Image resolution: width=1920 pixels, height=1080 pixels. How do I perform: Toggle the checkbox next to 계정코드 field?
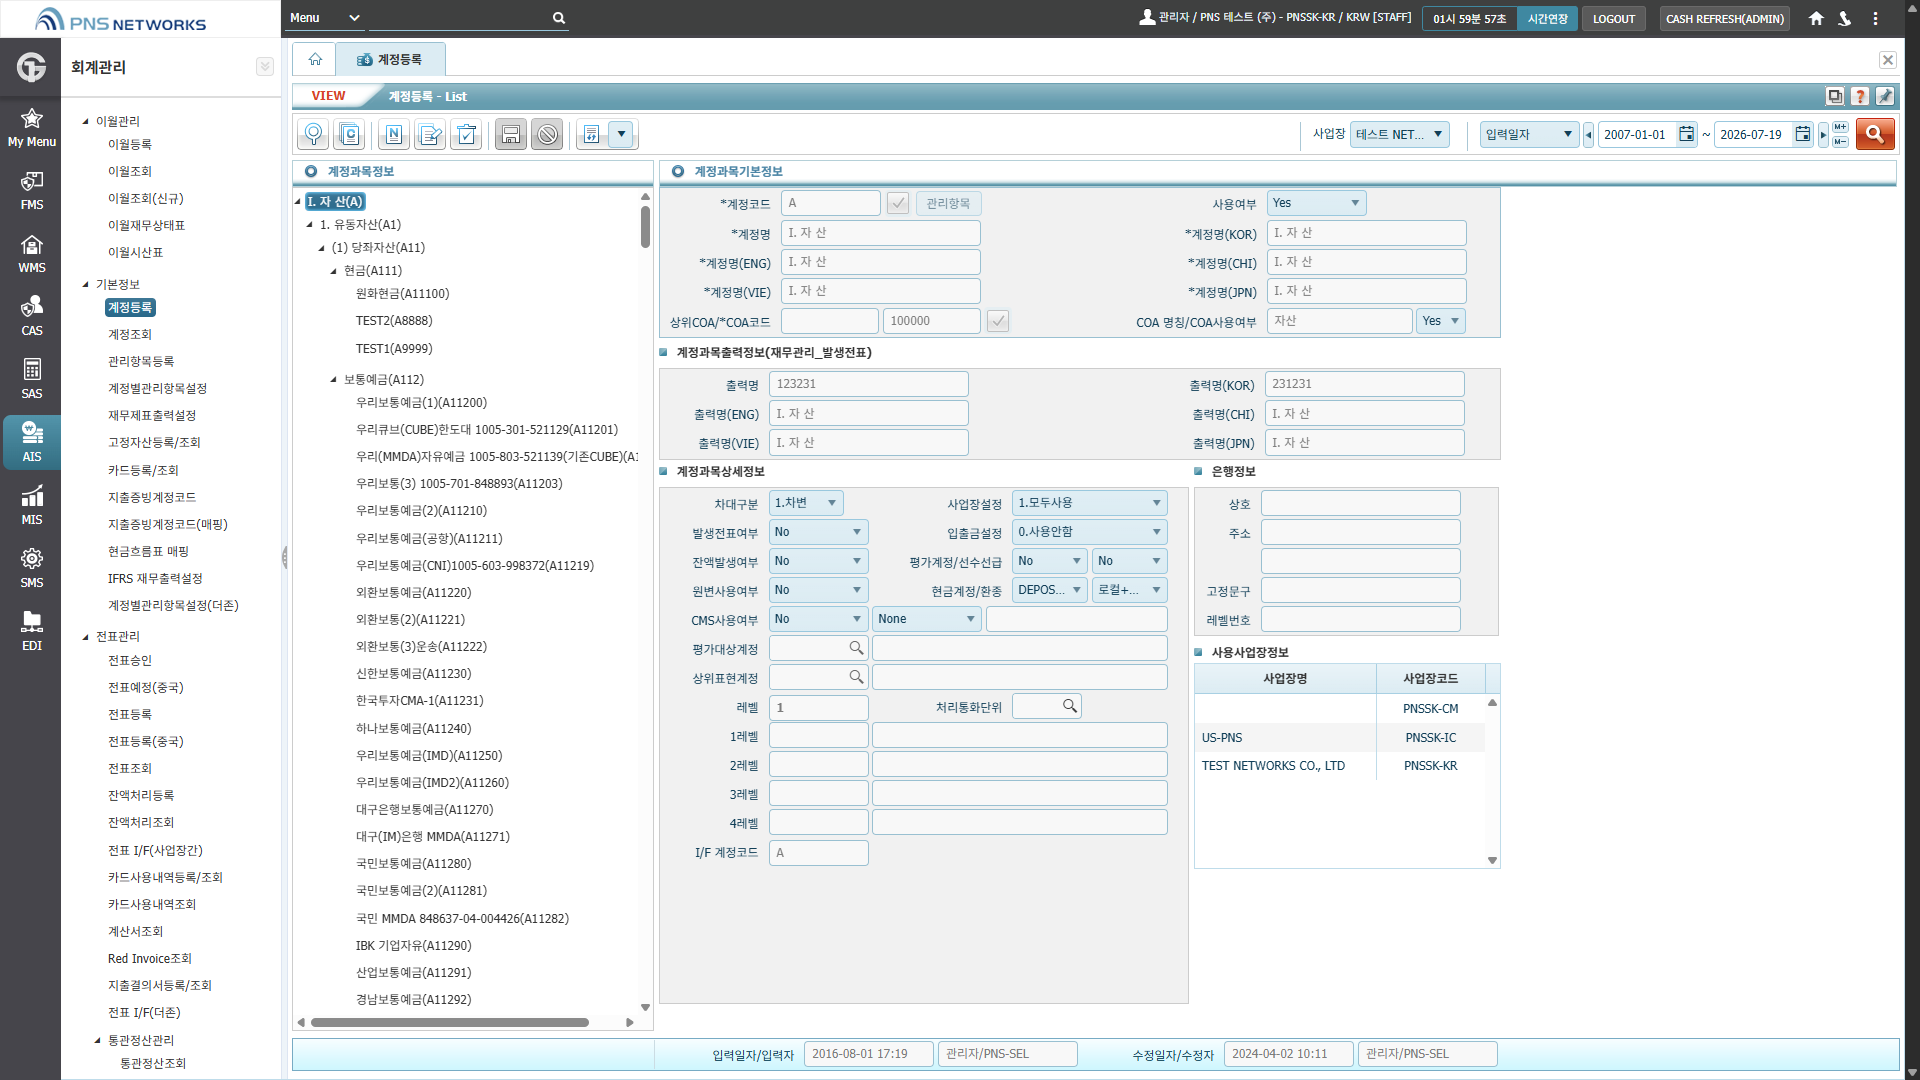click(x=898, y=203)
